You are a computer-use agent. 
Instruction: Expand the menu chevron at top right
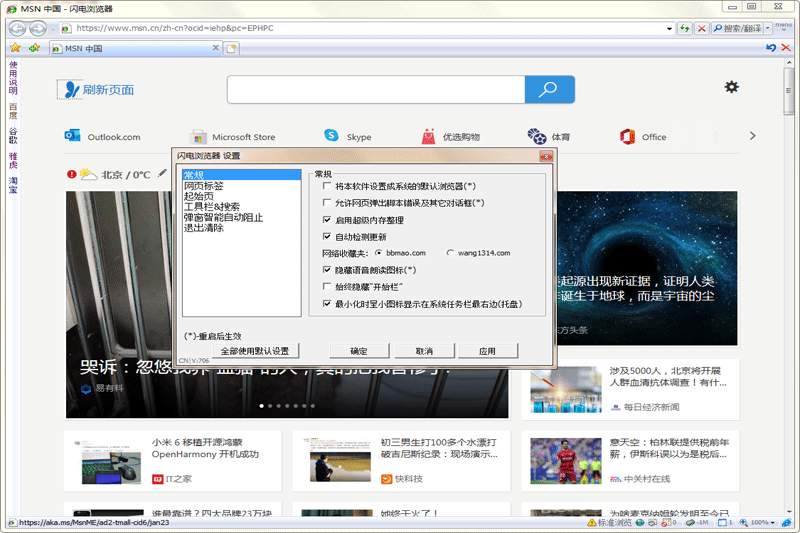tap(784, 28)
